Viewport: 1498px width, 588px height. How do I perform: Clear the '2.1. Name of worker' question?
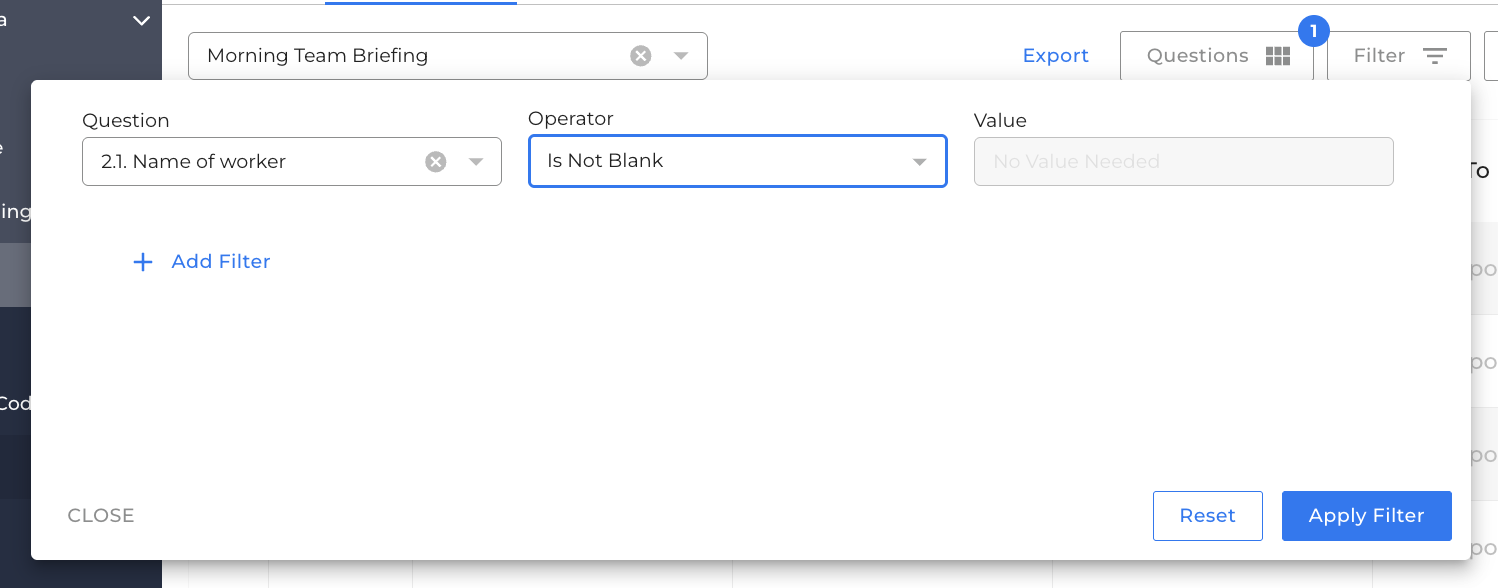(436, 162)
